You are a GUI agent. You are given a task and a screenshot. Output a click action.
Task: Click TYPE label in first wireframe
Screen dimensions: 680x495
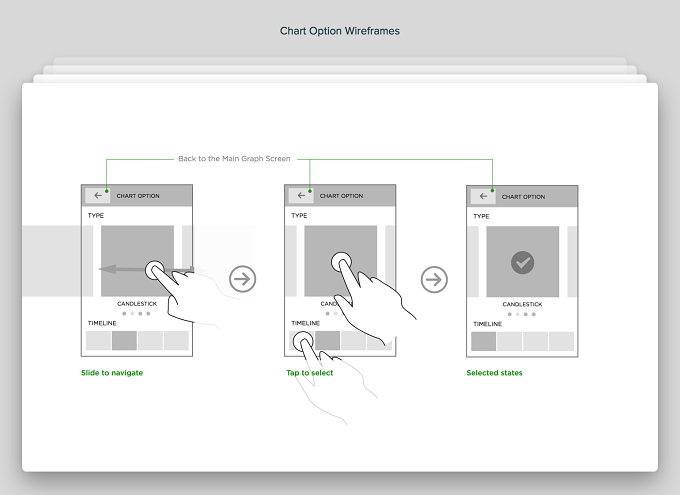coord(96,216)
